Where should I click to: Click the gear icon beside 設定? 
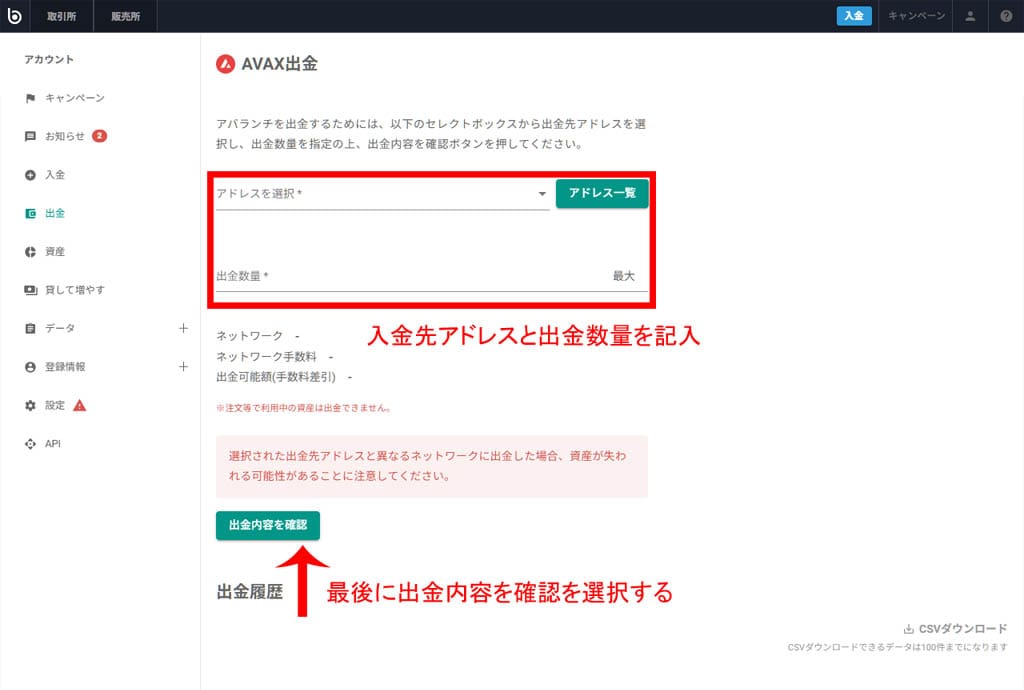pyautogui.click(x=30, y=405)
